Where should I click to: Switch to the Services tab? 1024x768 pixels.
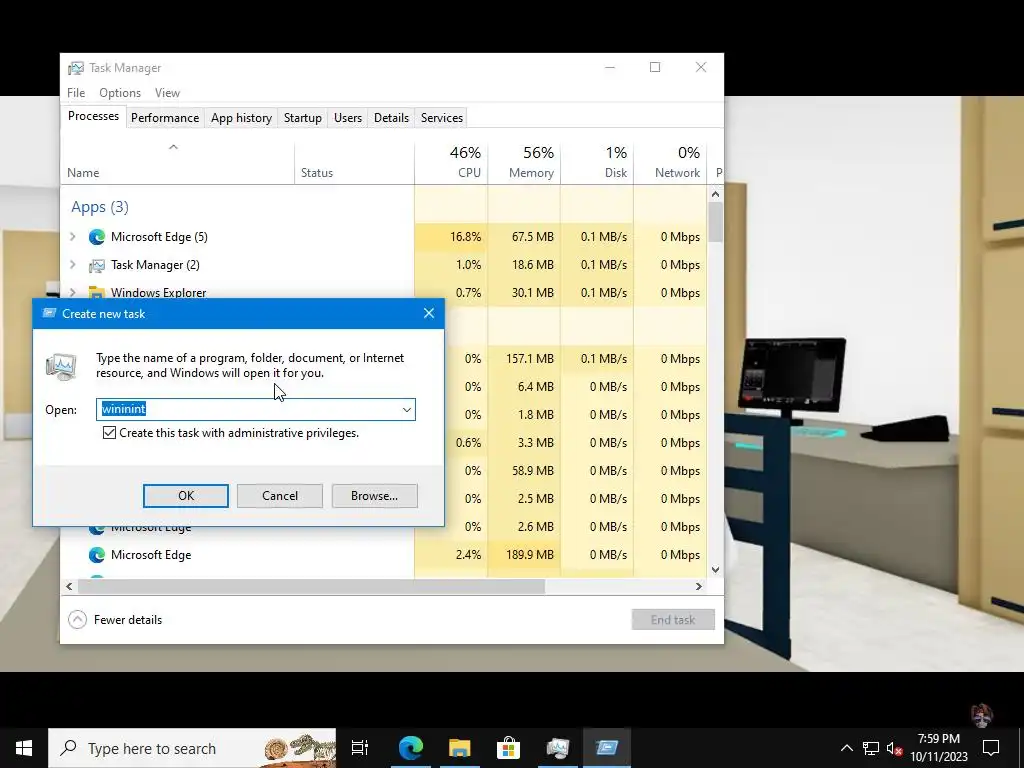[441, 118]
